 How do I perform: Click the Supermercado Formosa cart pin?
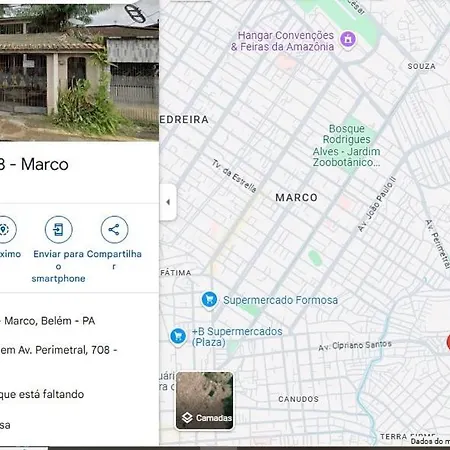pos(209,299)
